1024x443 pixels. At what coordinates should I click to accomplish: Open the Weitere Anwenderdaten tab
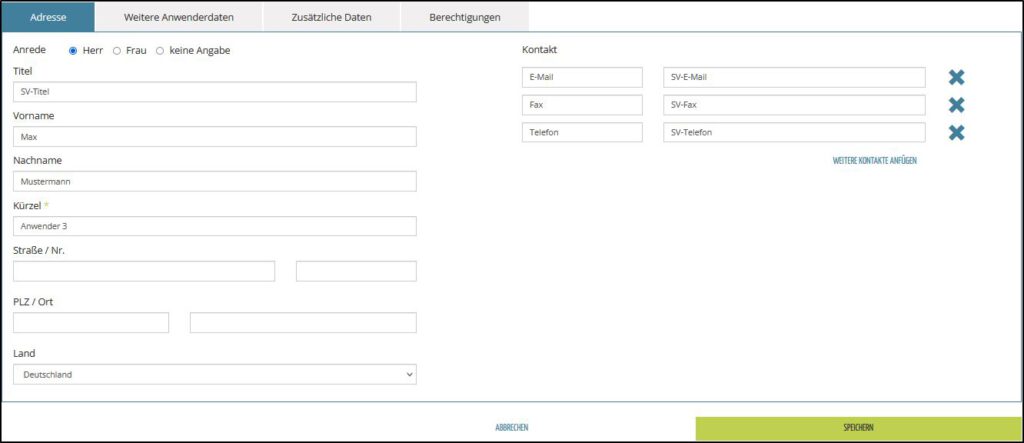[179, 17]
